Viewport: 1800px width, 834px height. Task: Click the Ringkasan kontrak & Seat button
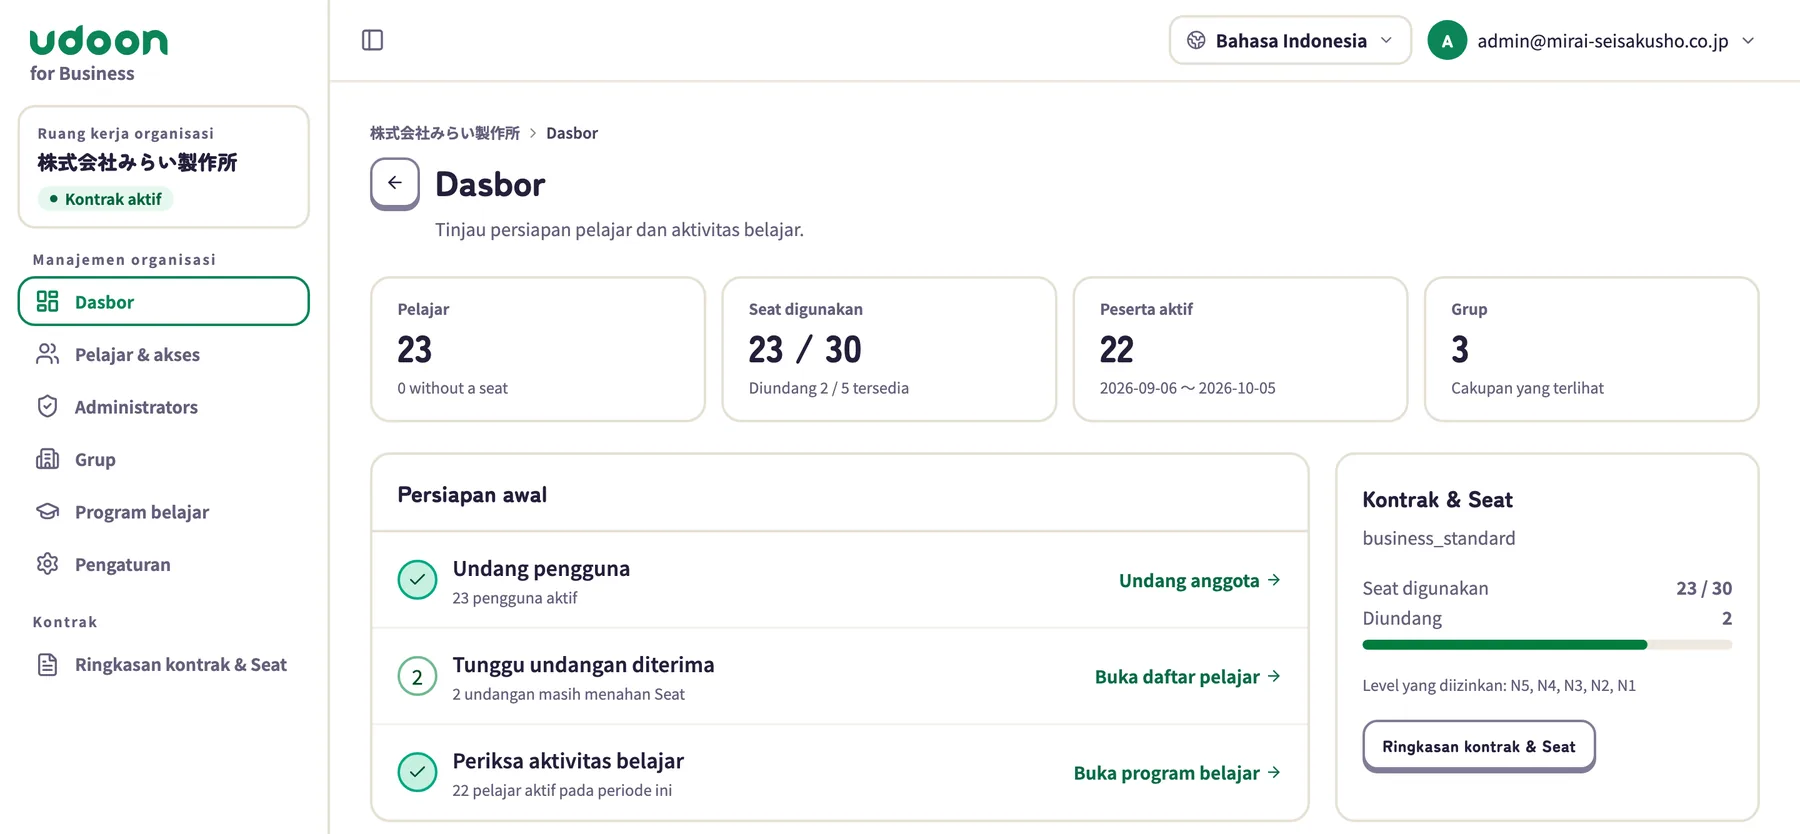coord(1478,746)
